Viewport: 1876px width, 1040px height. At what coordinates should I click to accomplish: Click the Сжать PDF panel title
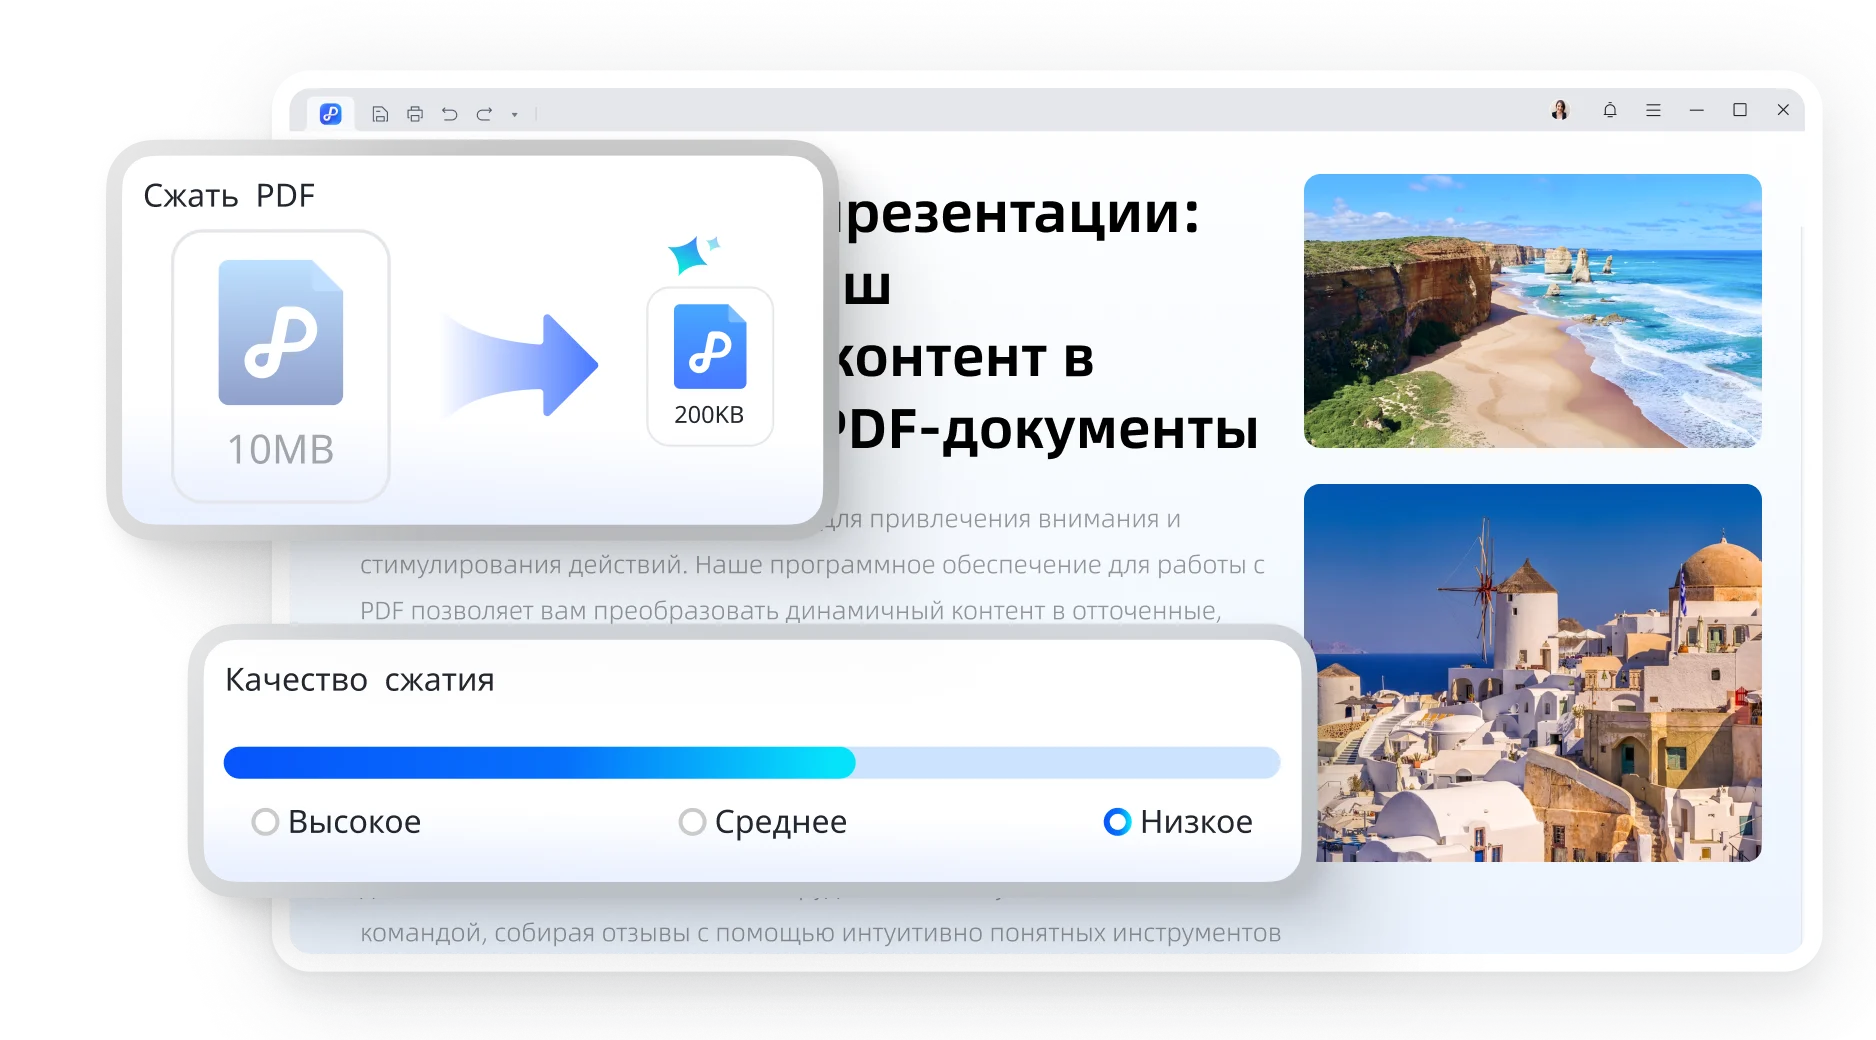click(229, 195)
